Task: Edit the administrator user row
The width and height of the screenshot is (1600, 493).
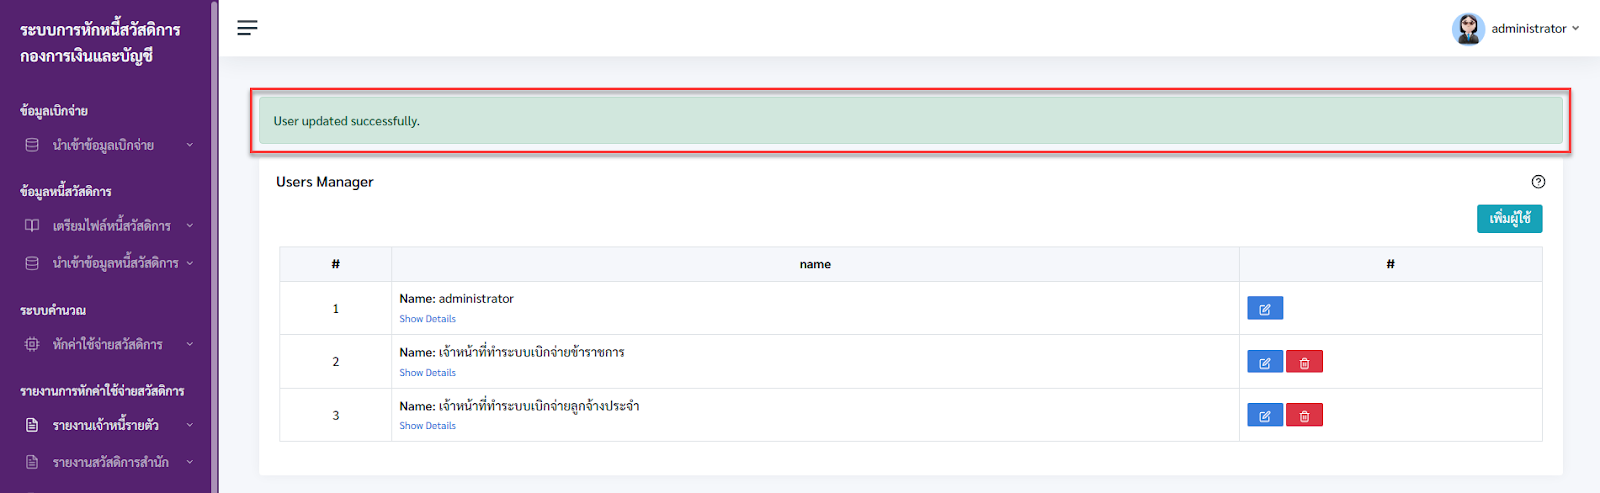Action: pyautogui.click(x=1265, y=308)
